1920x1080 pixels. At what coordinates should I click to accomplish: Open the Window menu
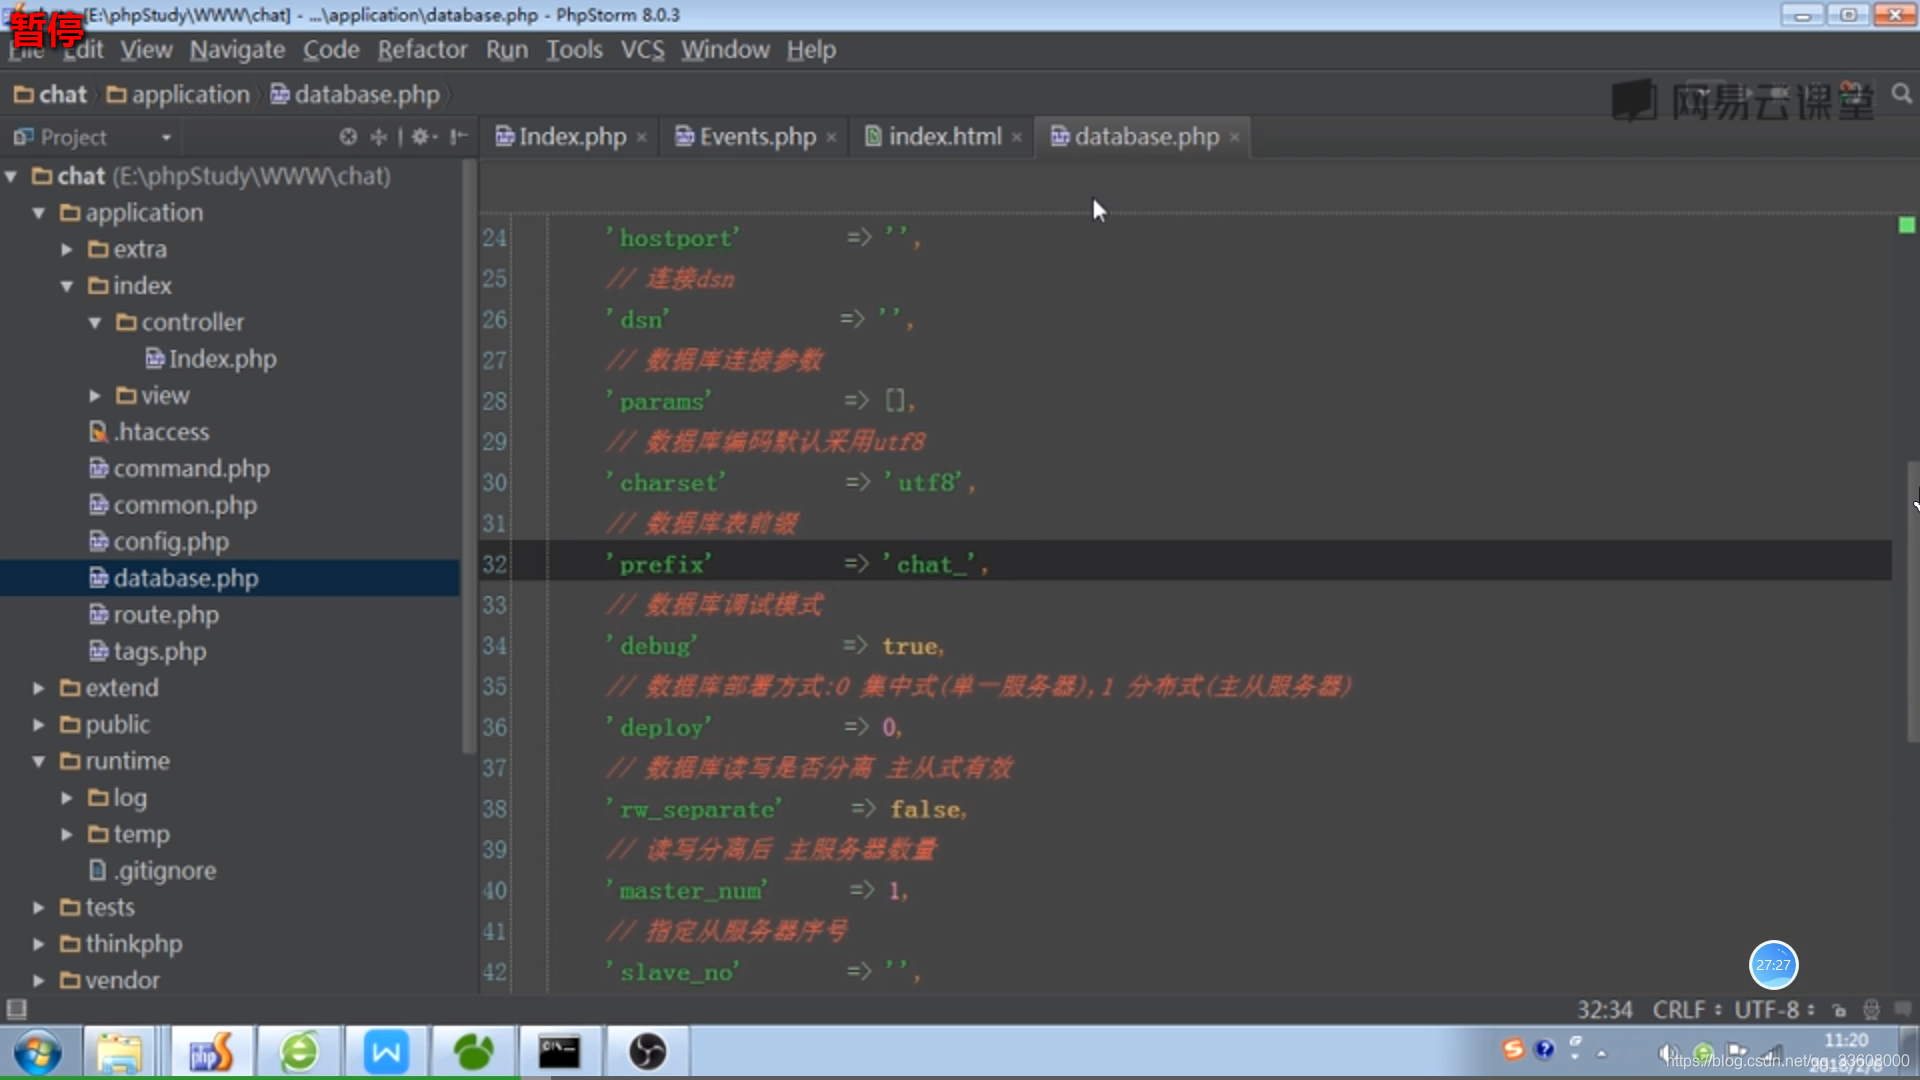tap(725, 50)
